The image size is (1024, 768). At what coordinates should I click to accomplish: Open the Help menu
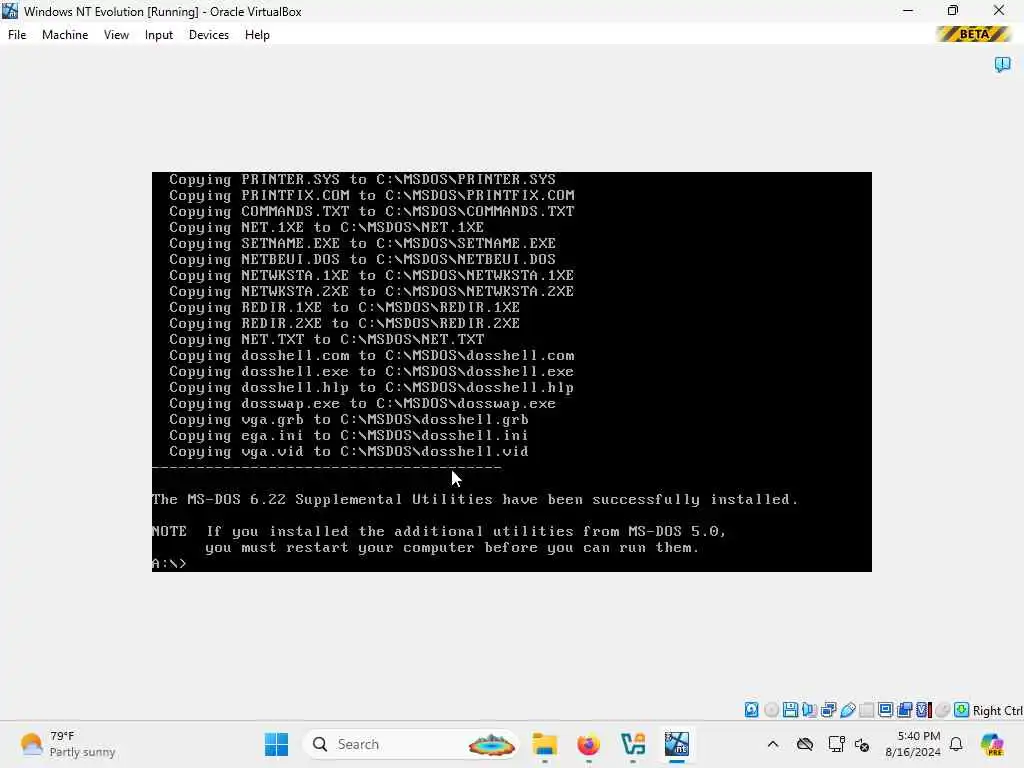(x=257, y=35)
